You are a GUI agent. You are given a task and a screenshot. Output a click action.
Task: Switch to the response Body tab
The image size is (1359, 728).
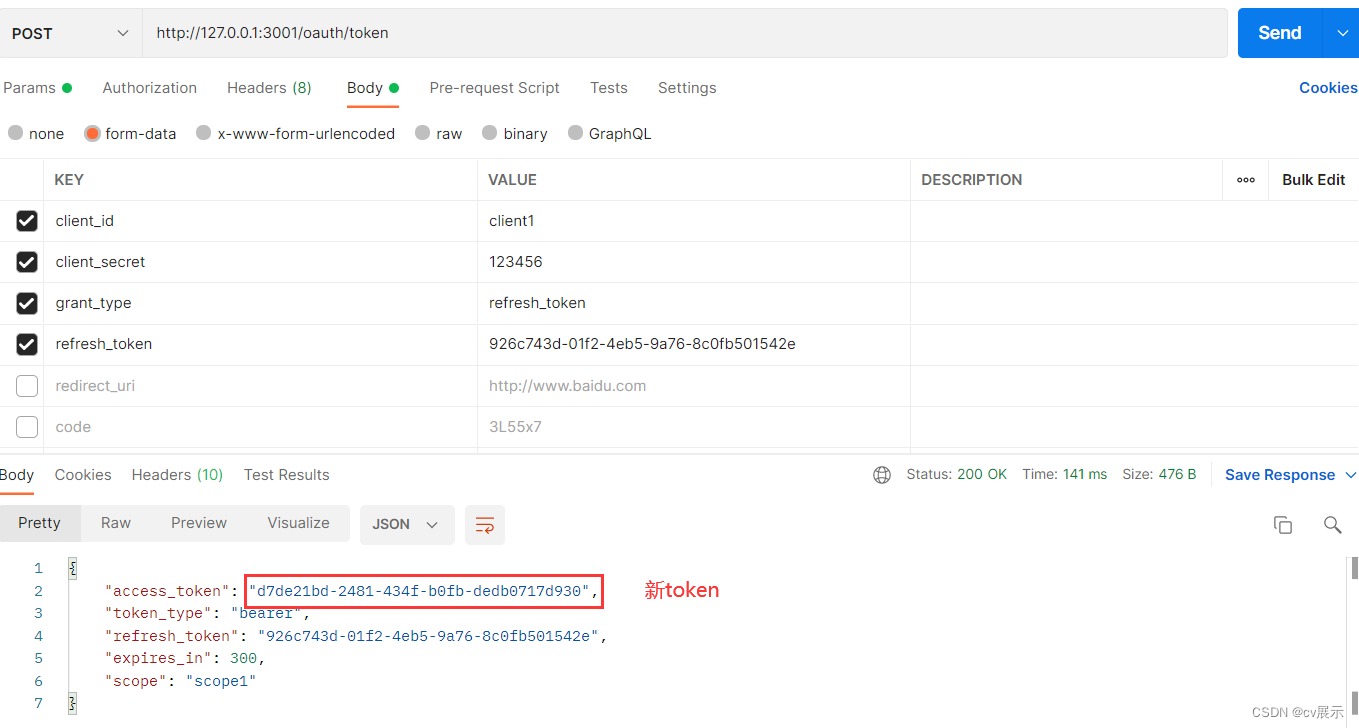tap(17, 475)
